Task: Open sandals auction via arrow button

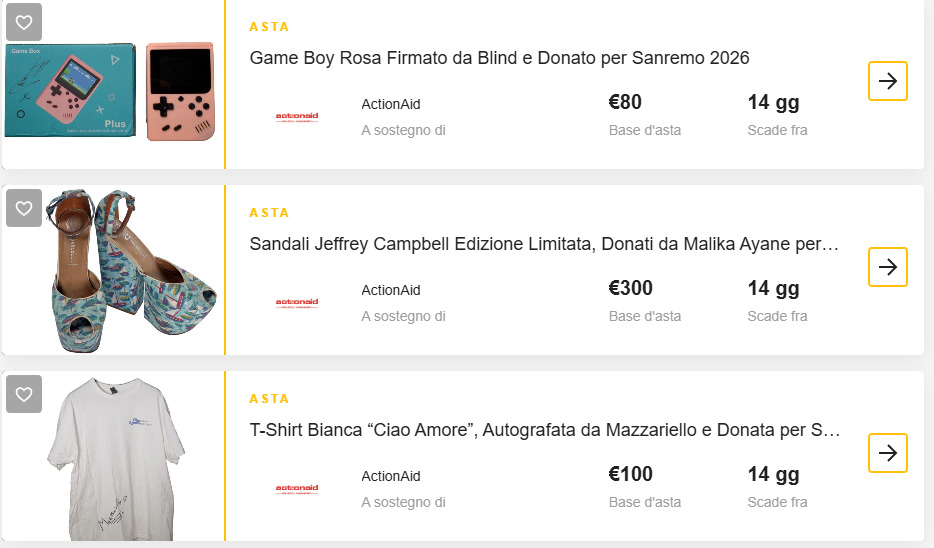Action: 887,267
